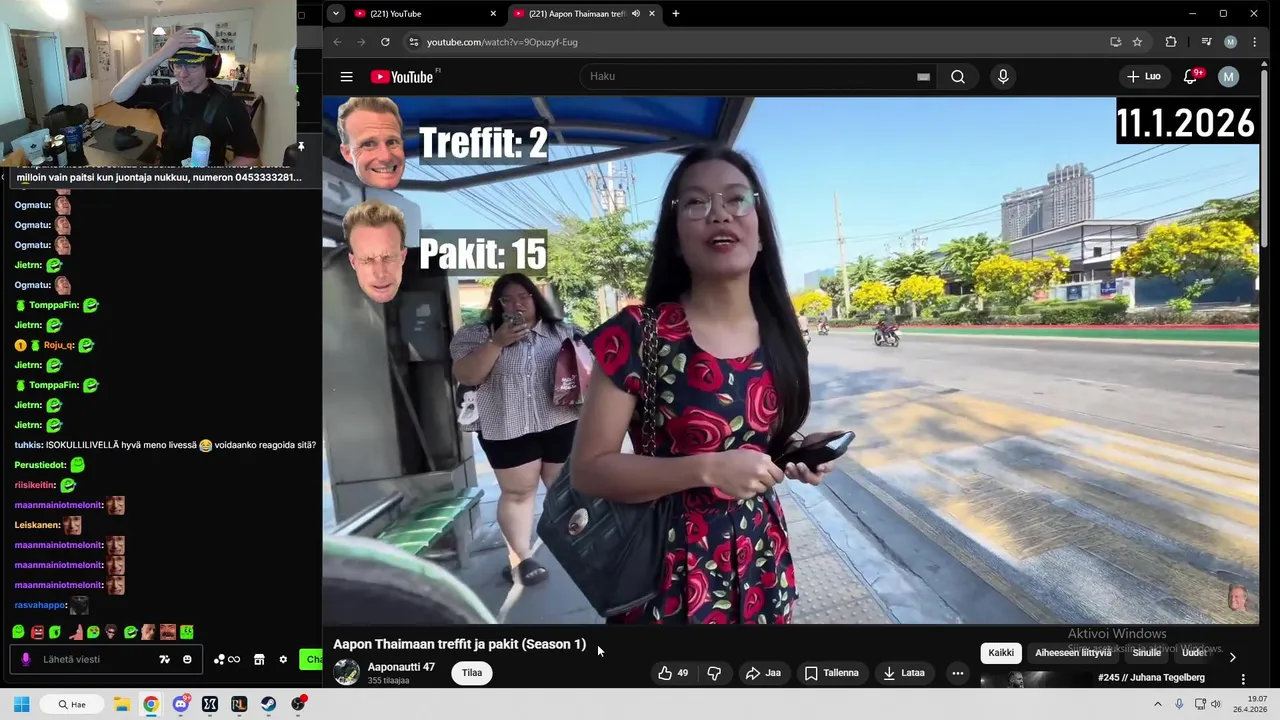This screenshot has width=1280, height=720.
Task: Close the '(221) YouTube' tab
Action: pyautogui.click(x=493, y=14)
